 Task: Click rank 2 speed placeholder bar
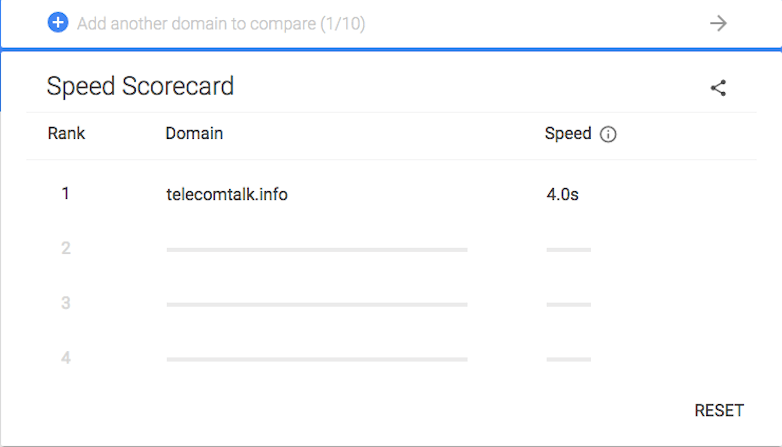569,249
